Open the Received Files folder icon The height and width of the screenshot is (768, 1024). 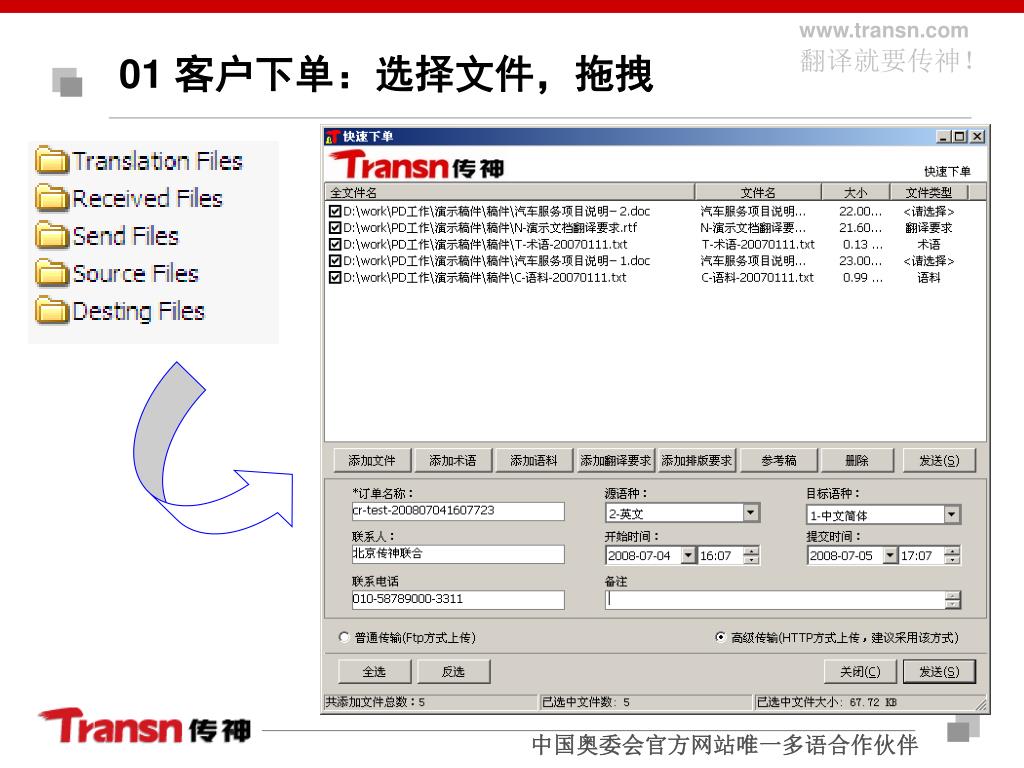[x=52, y=198]
